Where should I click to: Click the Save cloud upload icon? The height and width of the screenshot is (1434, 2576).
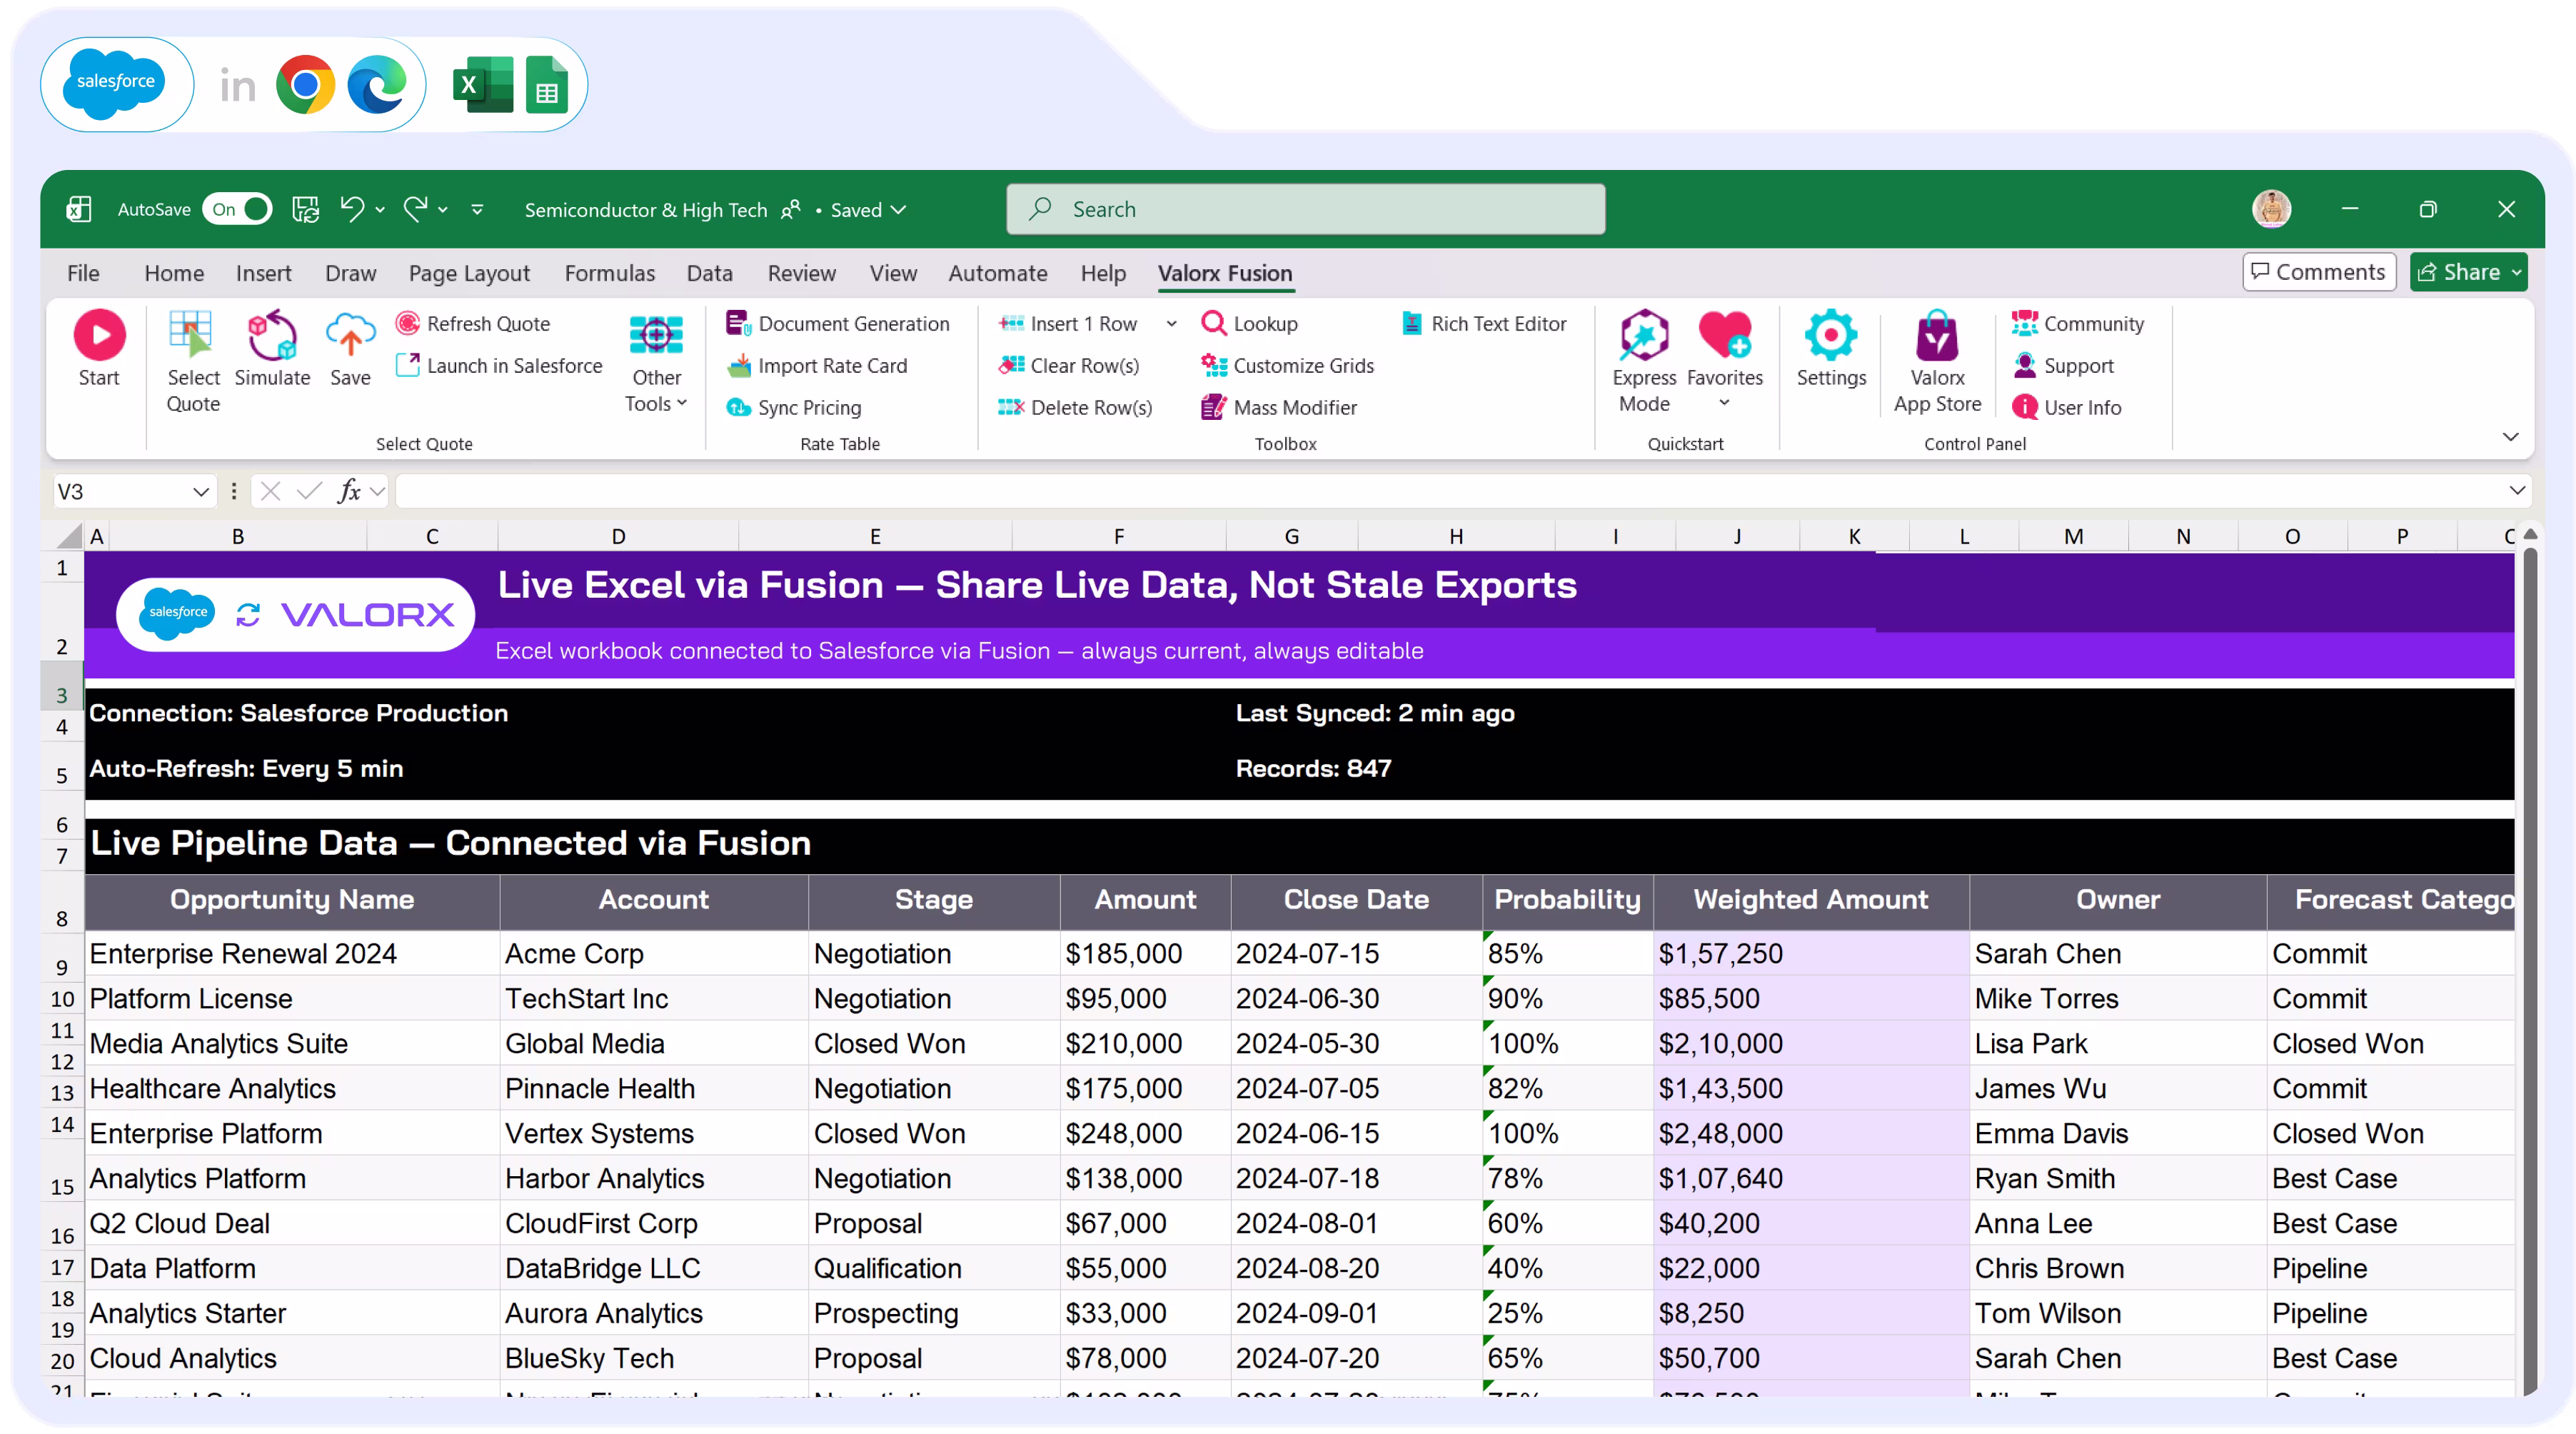[350, 334]
